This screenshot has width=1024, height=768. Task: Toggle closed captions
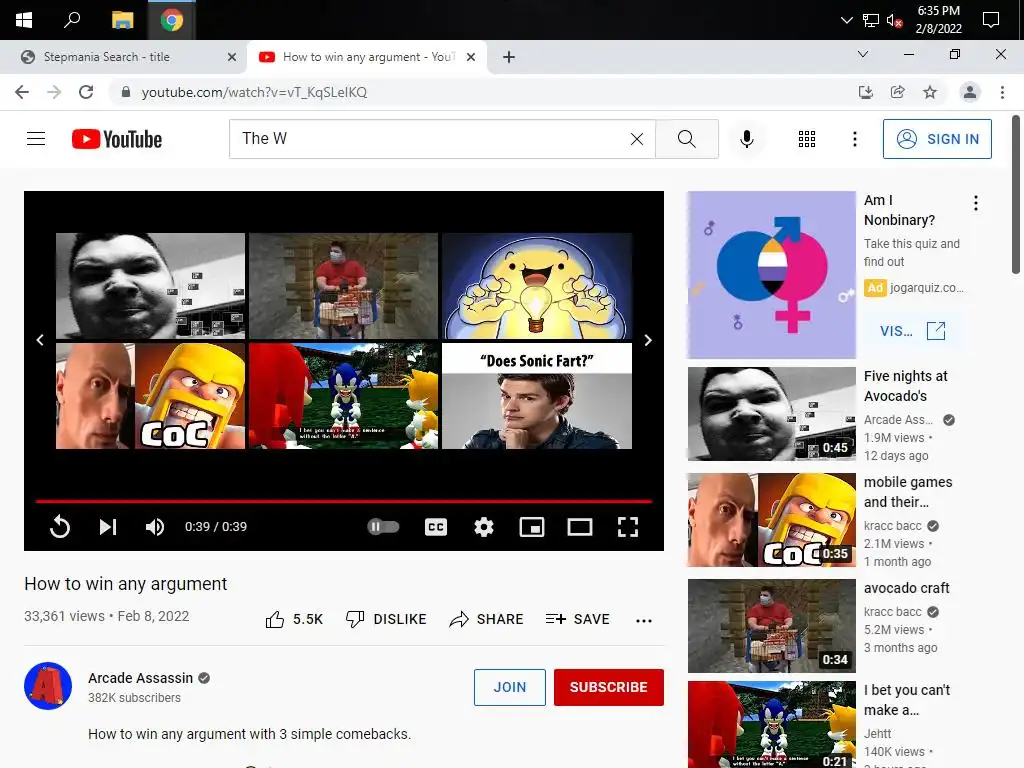(x=436, y=526)
